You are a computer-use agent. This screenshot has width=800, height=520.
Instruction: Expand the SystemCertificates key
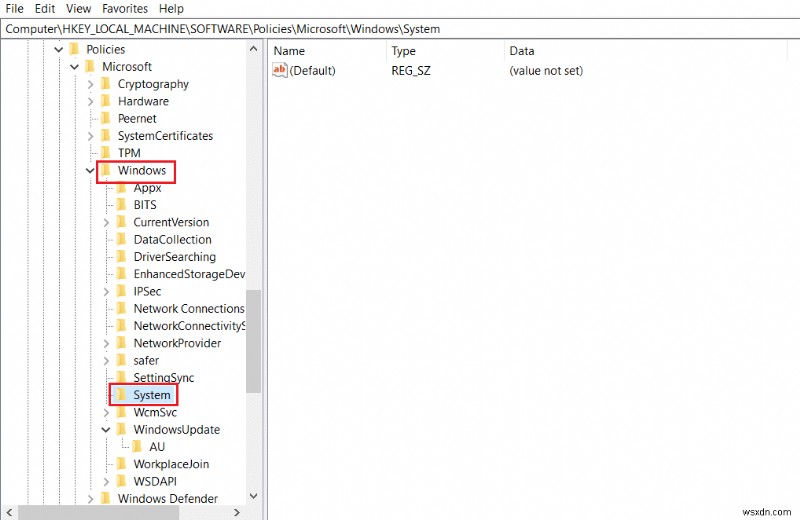pos(90,136)
